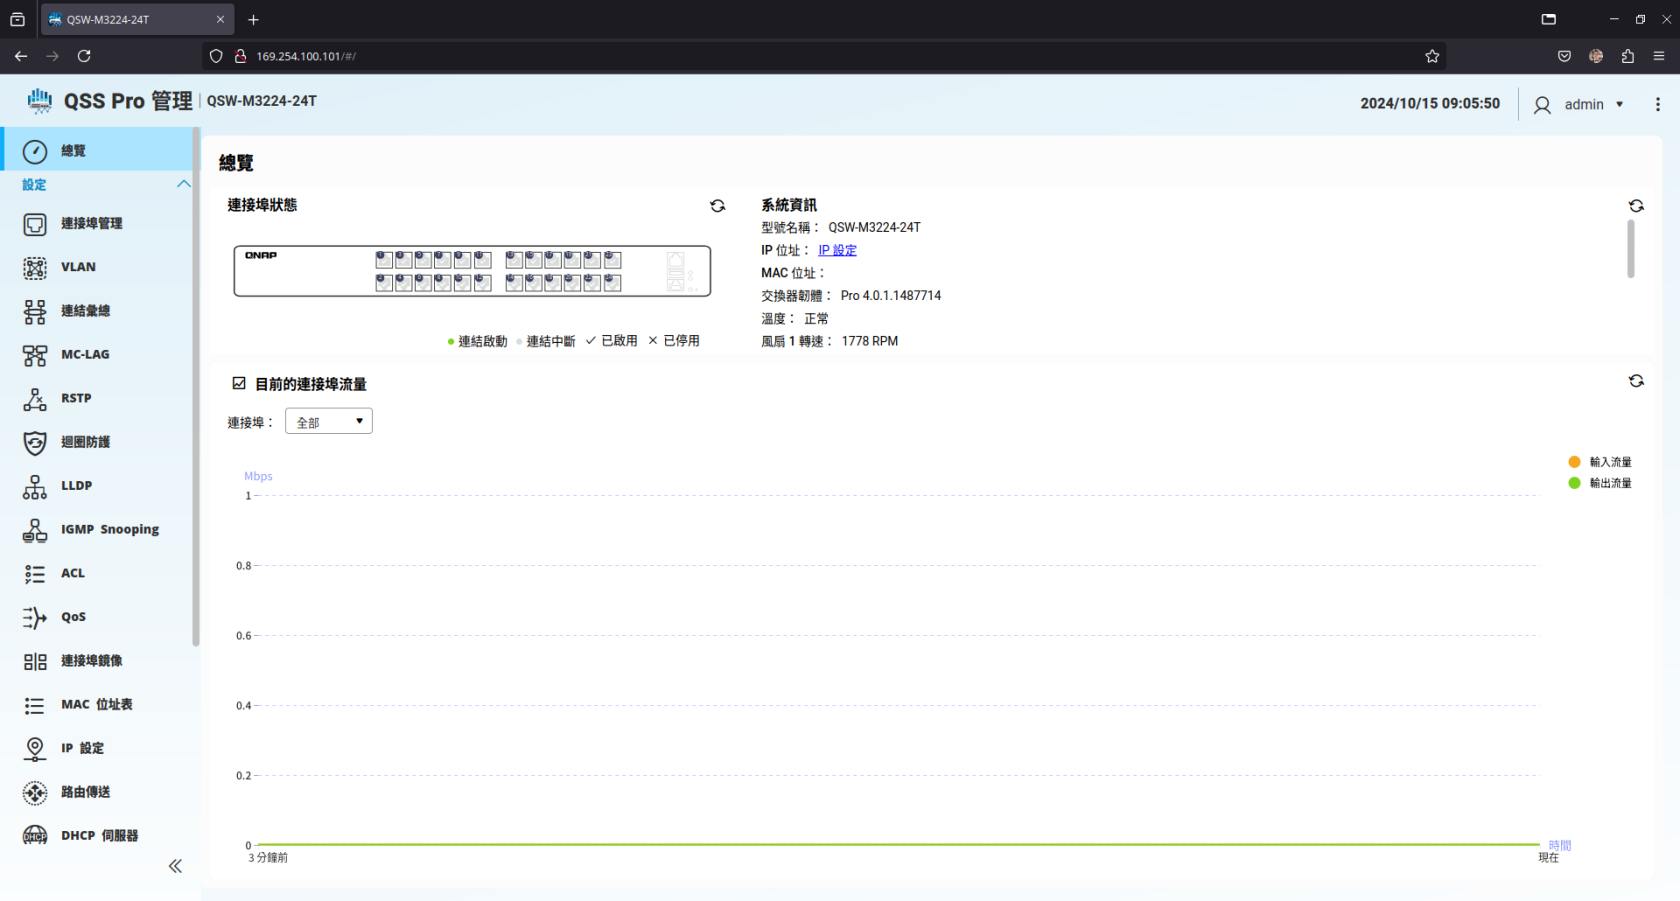Collapse the sidebar with double-chevron
The image size is (1680, 901).
pos(175,866)
